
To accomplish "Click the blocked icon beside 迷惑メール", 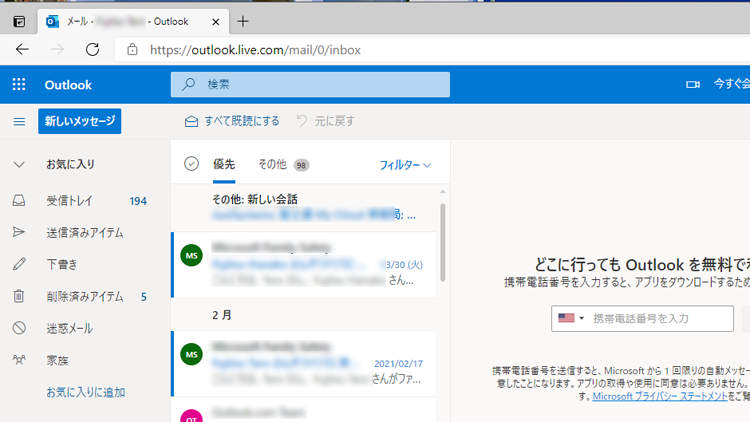I will pos(19,328).
